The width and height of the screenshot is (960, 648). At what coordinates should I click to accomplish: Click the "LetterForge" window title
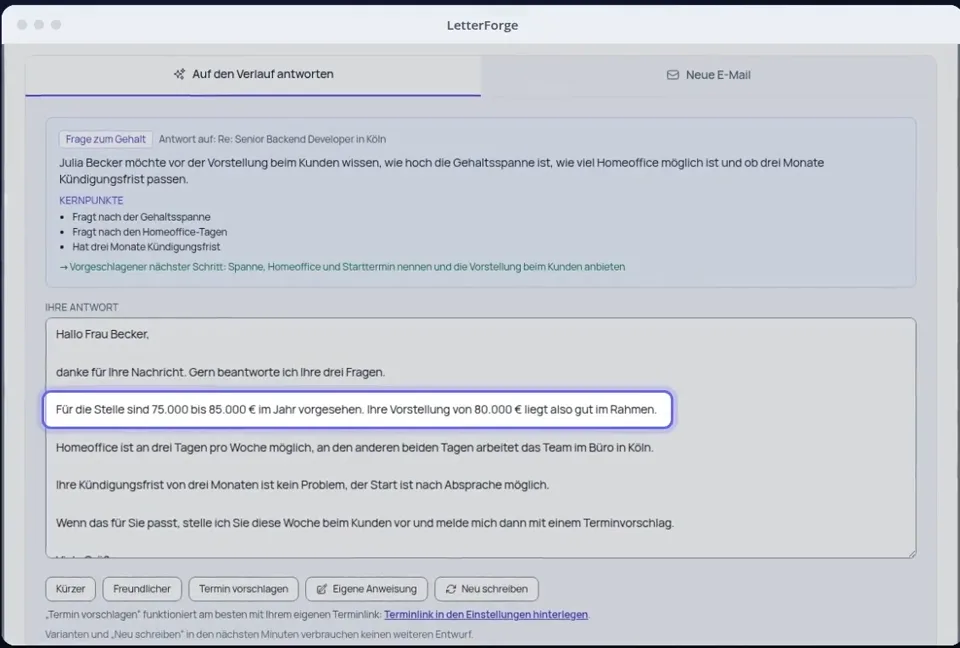[x=482, y=25]
